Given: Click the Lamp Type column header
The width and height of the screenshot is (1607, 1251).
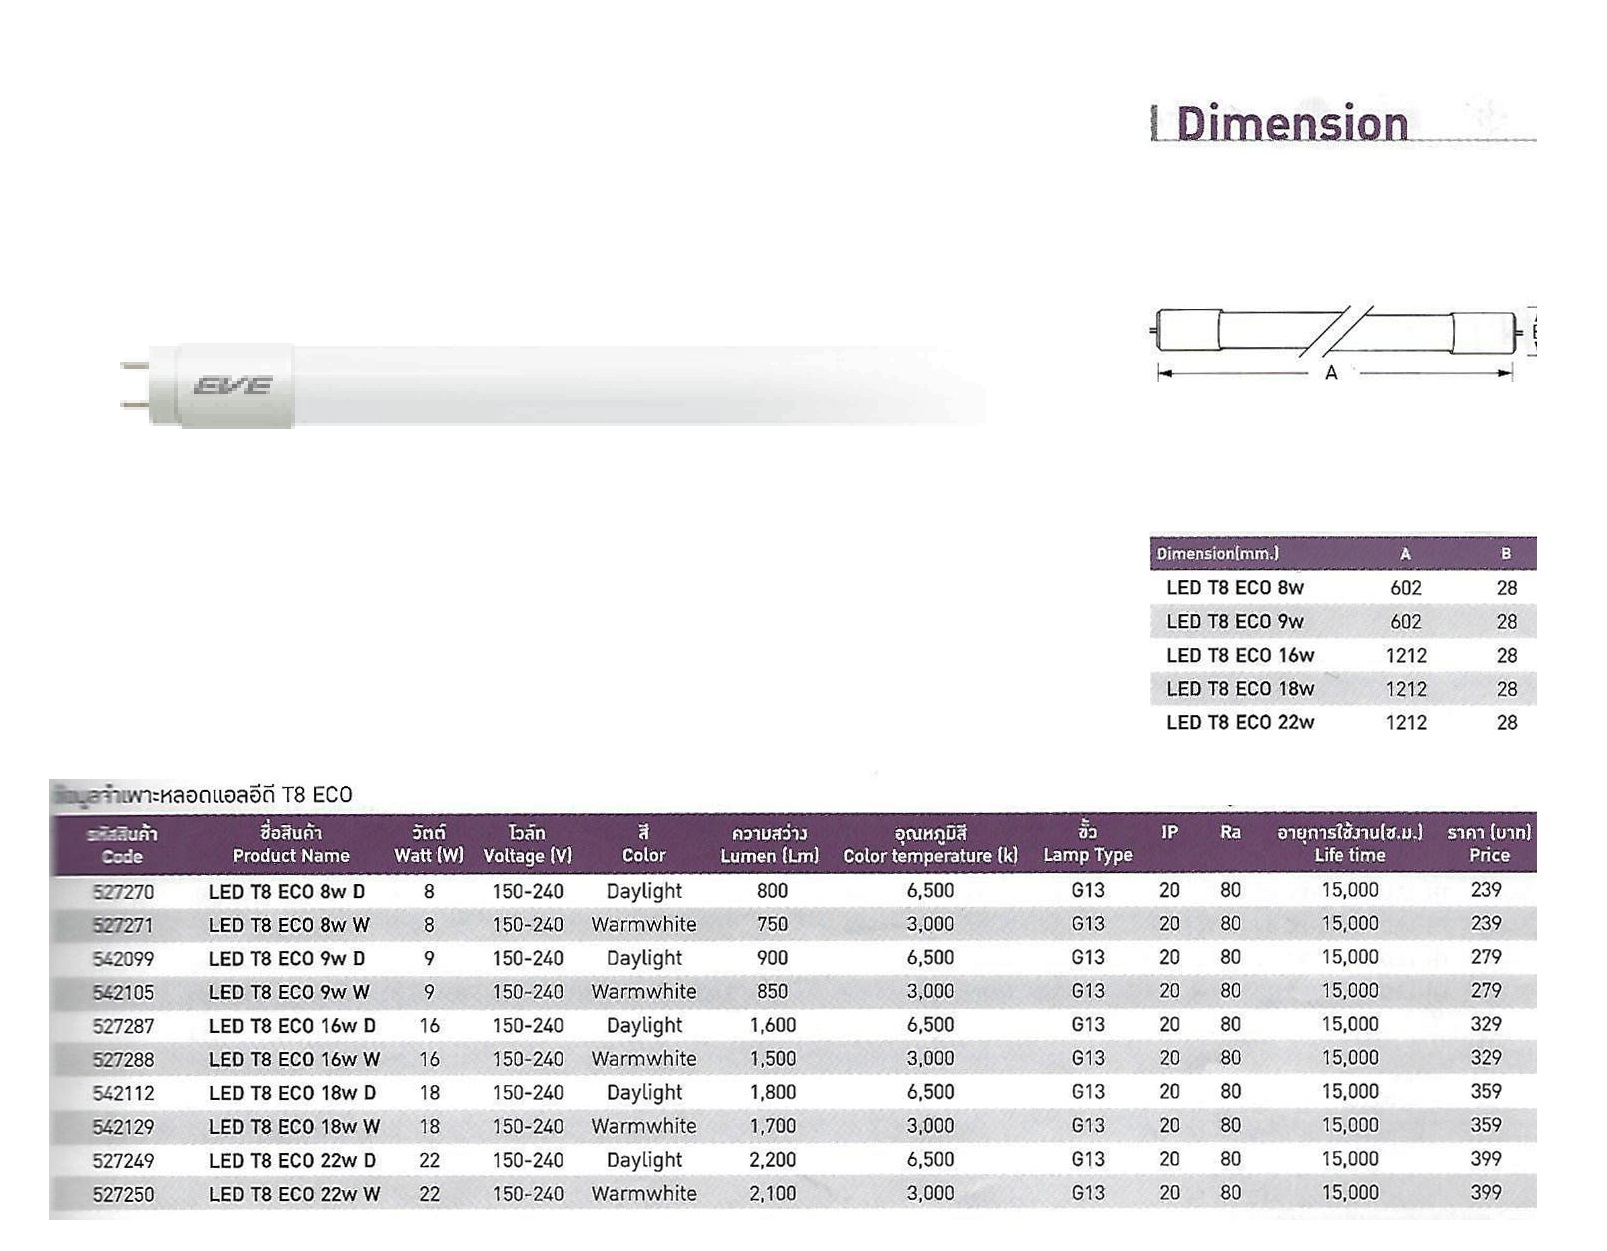Looking at the screenshot, I should click(x=1088, y=844).
